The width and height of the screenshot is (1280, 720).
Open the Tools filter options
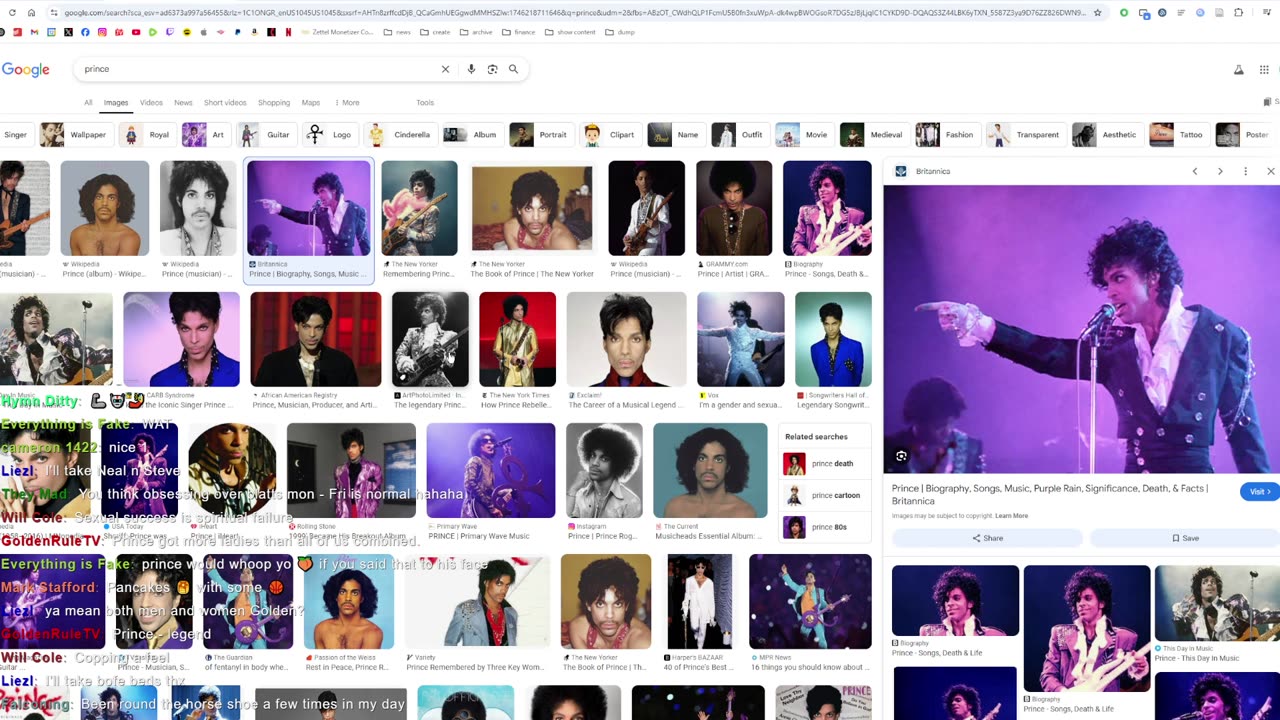click(x=425, y=103)
